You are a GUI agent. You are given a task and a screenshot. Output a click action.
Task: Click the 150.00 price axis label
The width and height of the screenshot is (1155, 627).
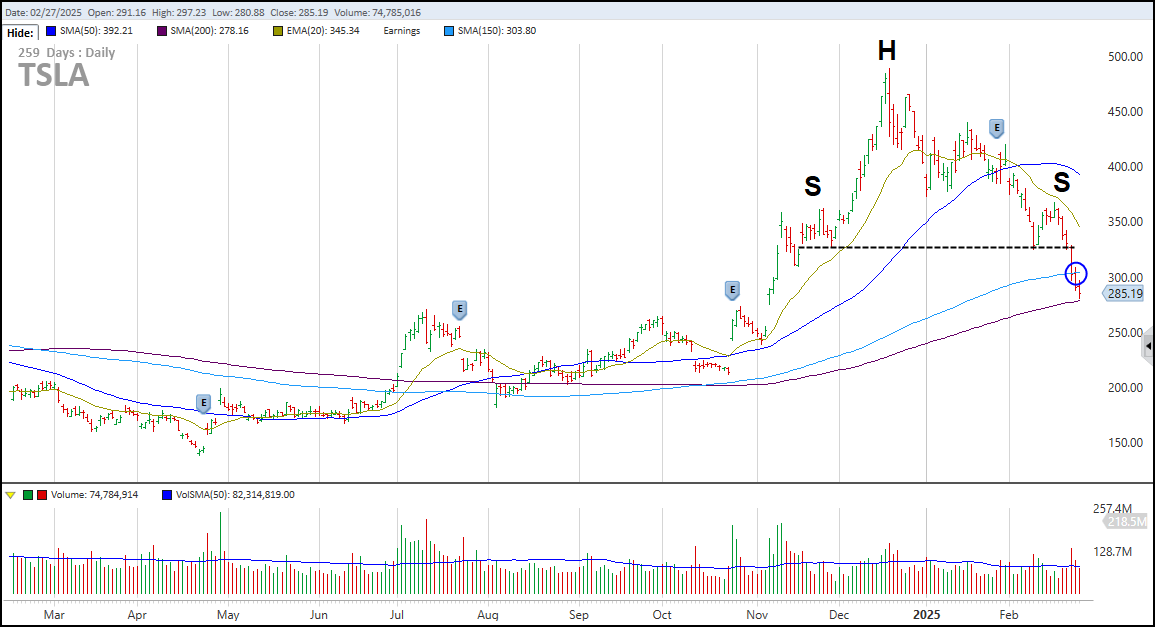[x=1126, y=443]
